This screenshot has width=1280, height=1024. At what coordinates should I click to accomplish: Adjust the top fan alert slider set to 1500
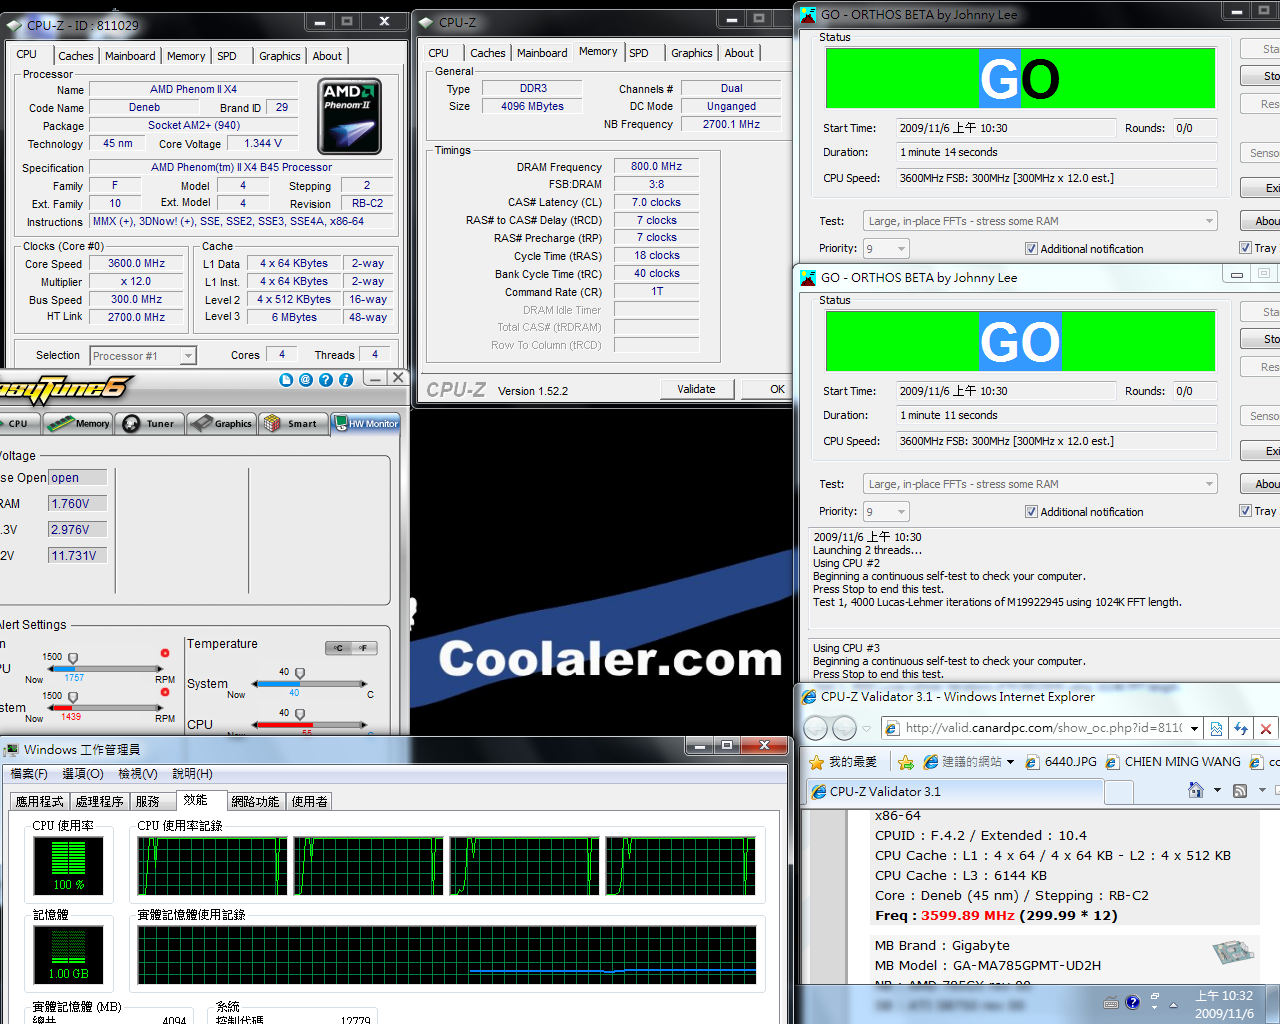tap(73, 659)
